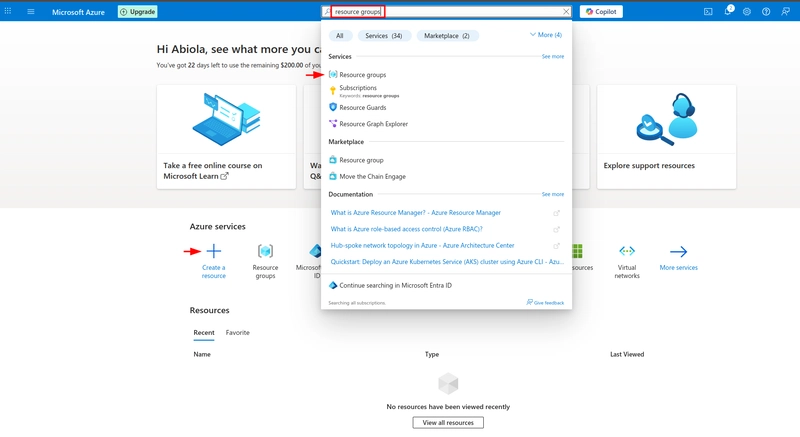The image size is (800, 437).
Task: Expand the More (4) filters
Action: (x=545, y=35)
